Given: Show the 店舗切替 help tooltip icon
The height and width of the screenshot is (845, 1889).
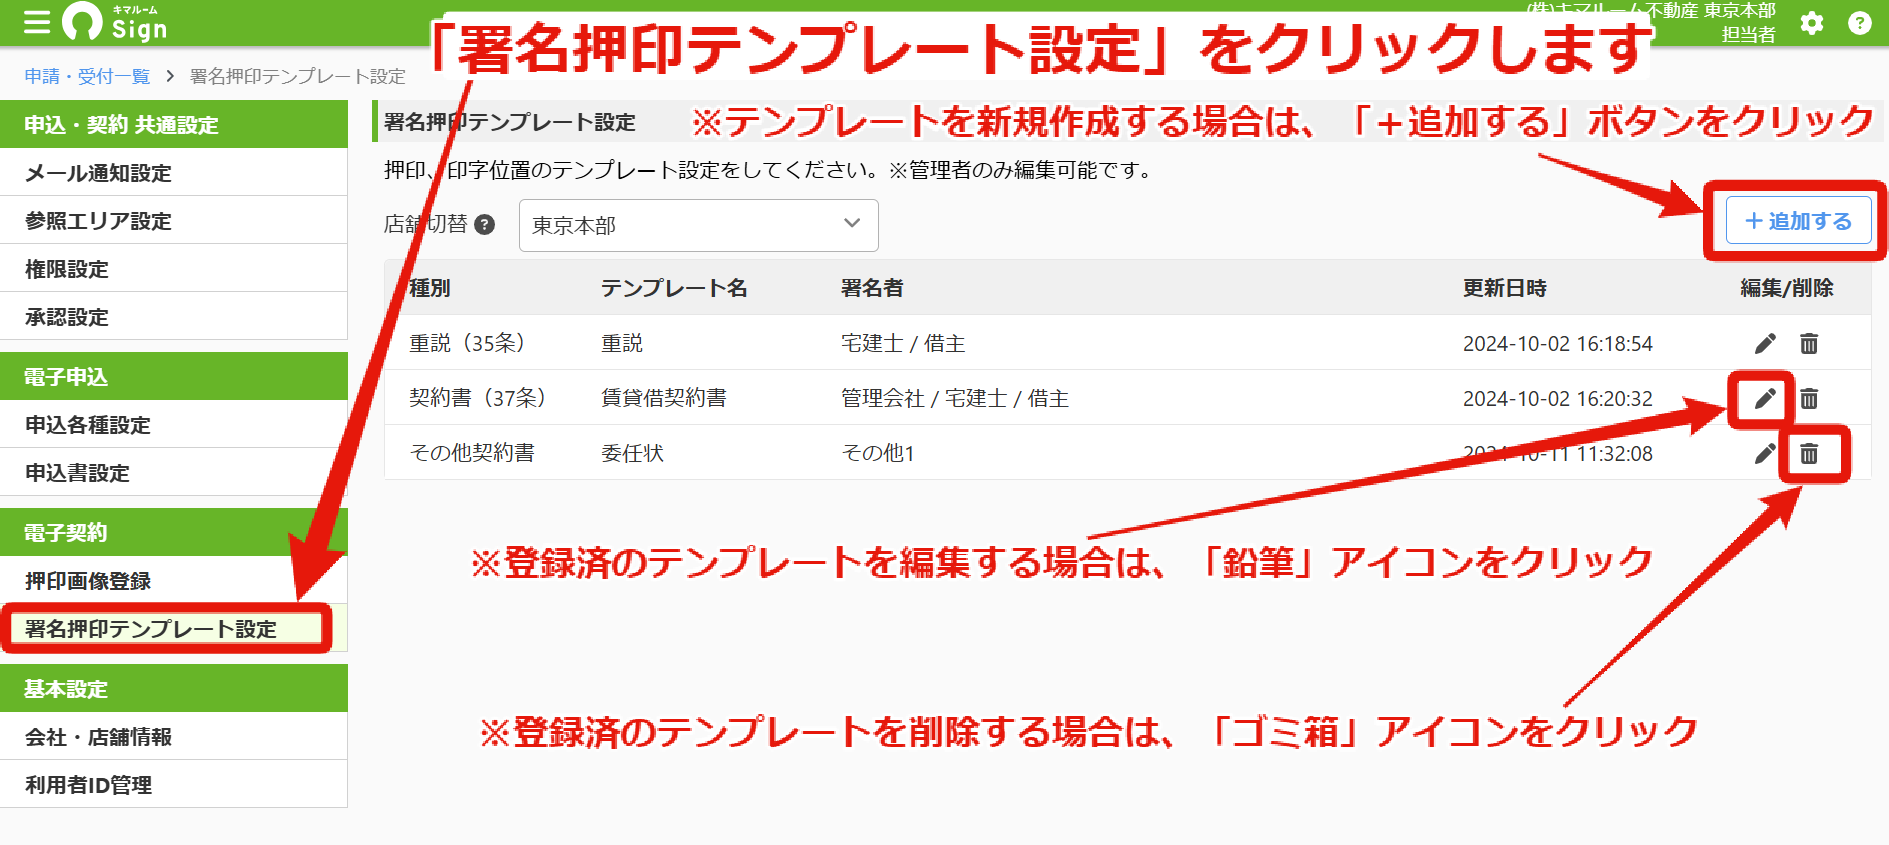Looking at the screenshot, I should 485,224.
